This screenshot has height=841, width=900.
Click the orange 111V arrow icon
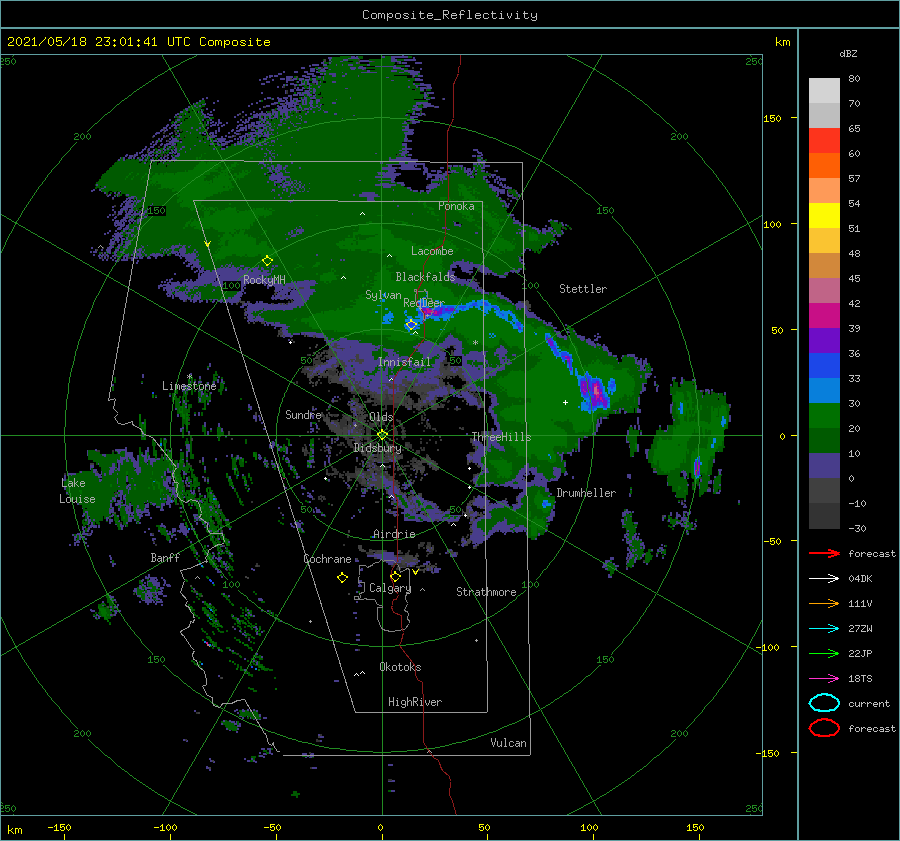tap(824, 603)
